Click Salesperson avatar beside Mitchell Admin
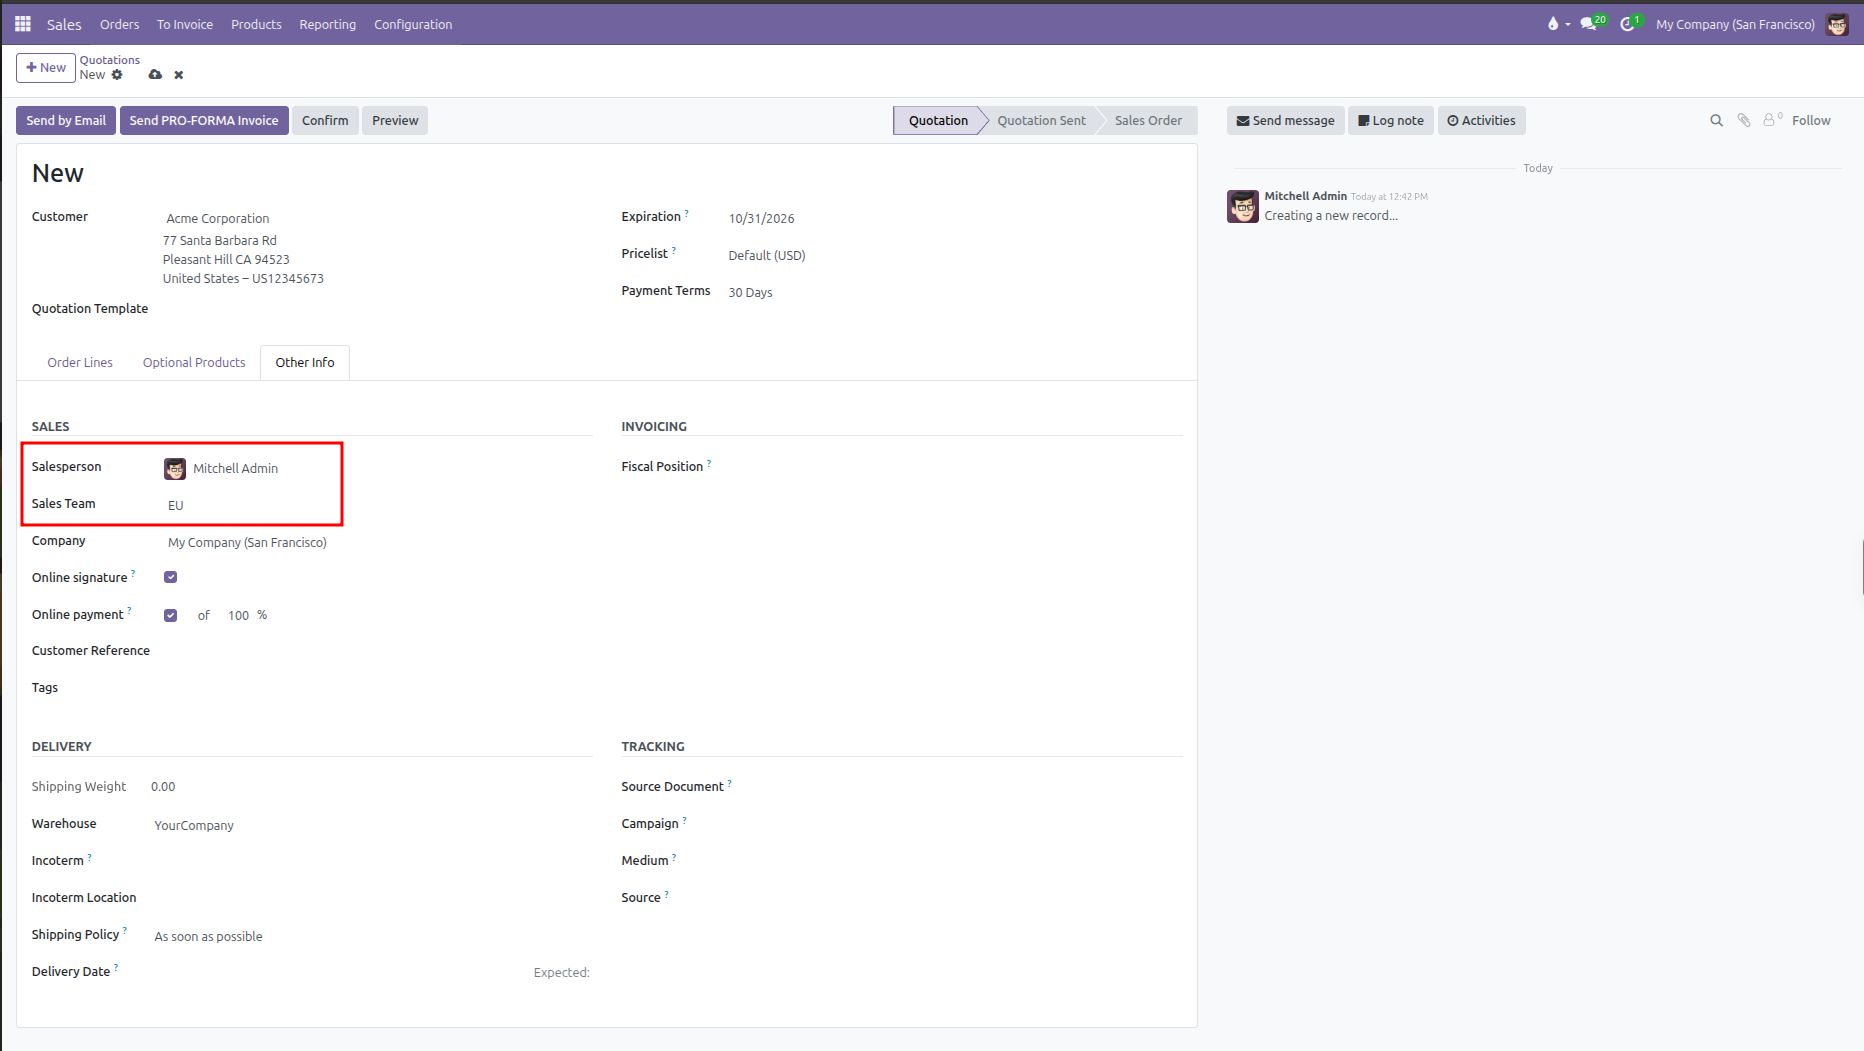The height and width of the screenshot is (1051, 1864). tap(175, 469)
